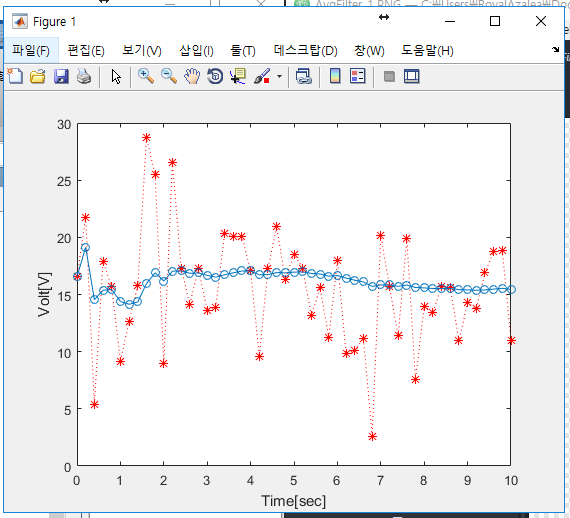Minimize the Figure 1 window
Image resolution: width=570 pixels, height=518 pixels.
pyautogui.click(x=450, y=21)
